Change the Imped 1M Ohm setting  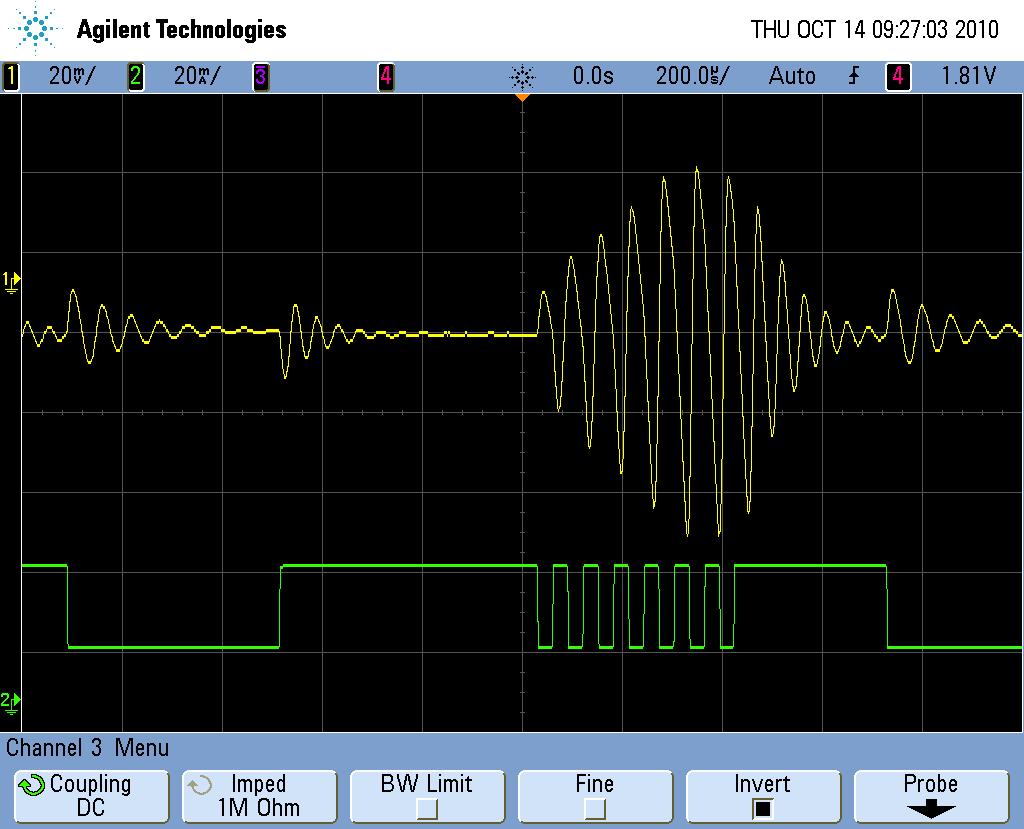(258, 796)
